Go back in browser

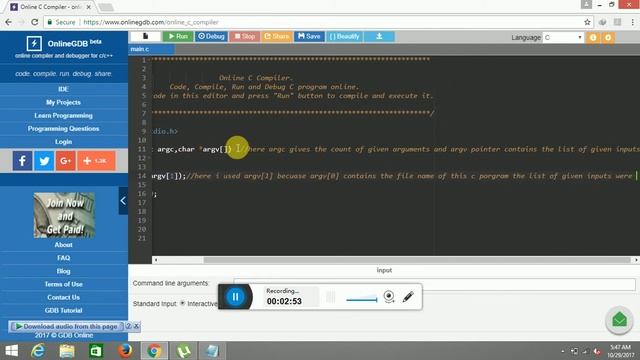click(9, 22)
